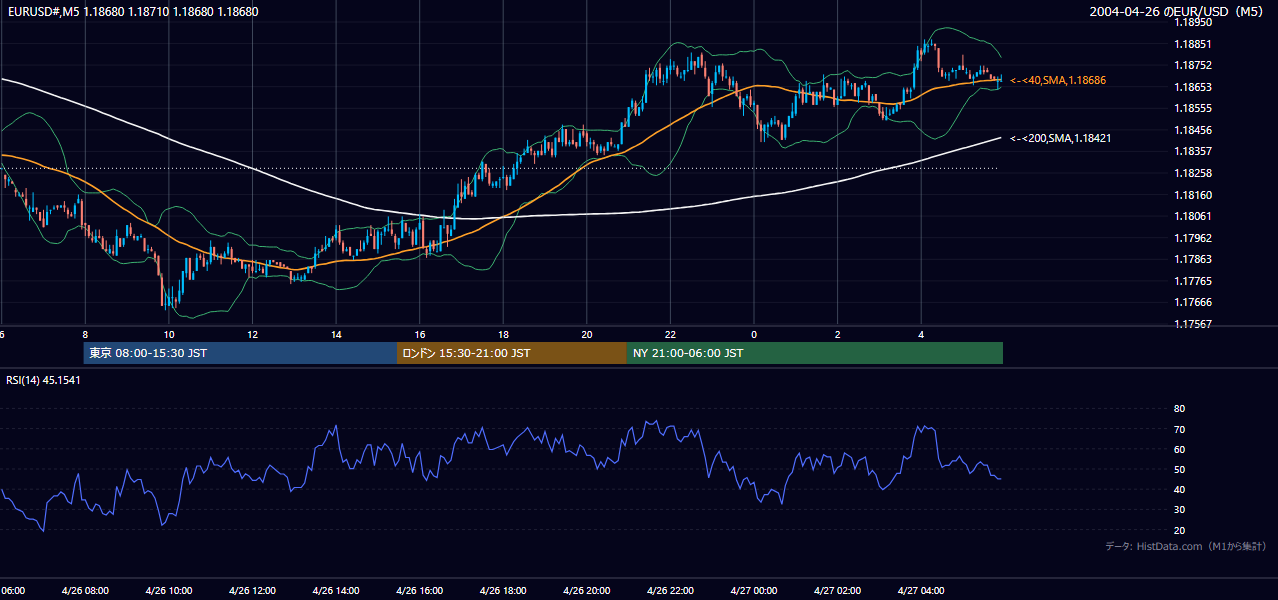Click the 4/26 08:00 bottom time label
The image size is (1278, 600).
tap(85, 590)
